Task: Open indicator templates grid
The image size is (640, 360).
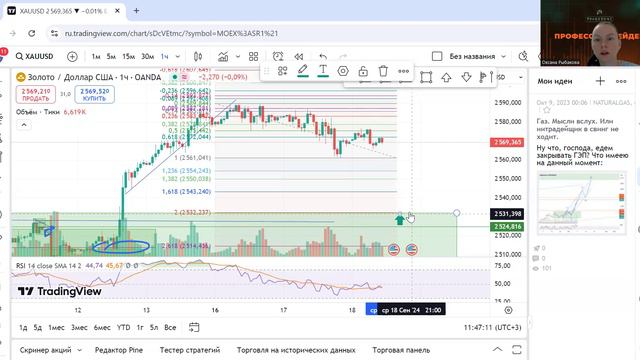Action: tap(253, 56)
